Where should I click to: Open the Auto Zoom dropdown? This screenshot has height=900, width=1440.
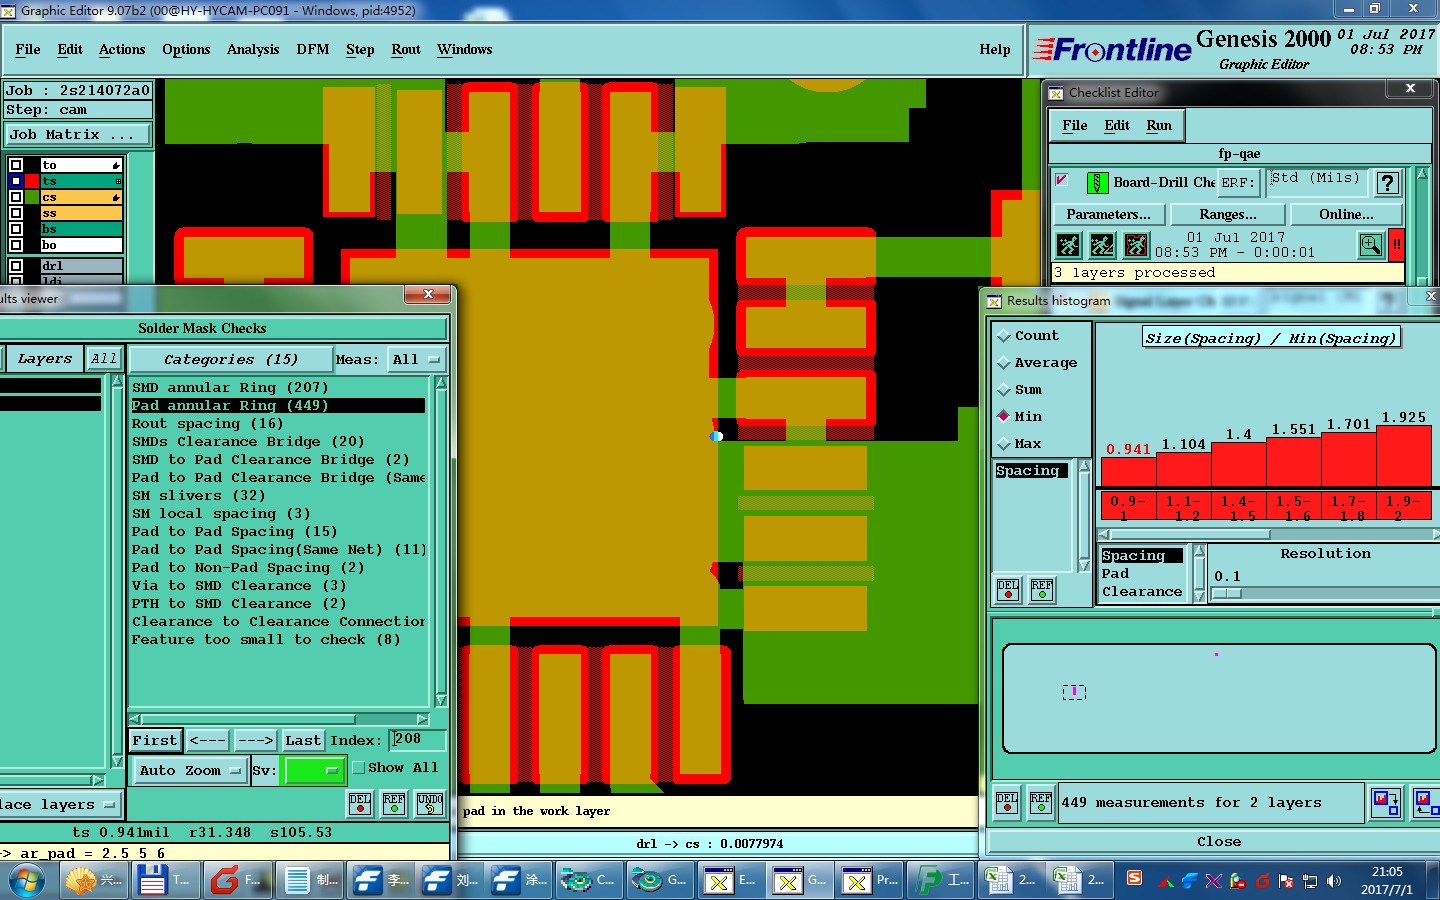190,770
